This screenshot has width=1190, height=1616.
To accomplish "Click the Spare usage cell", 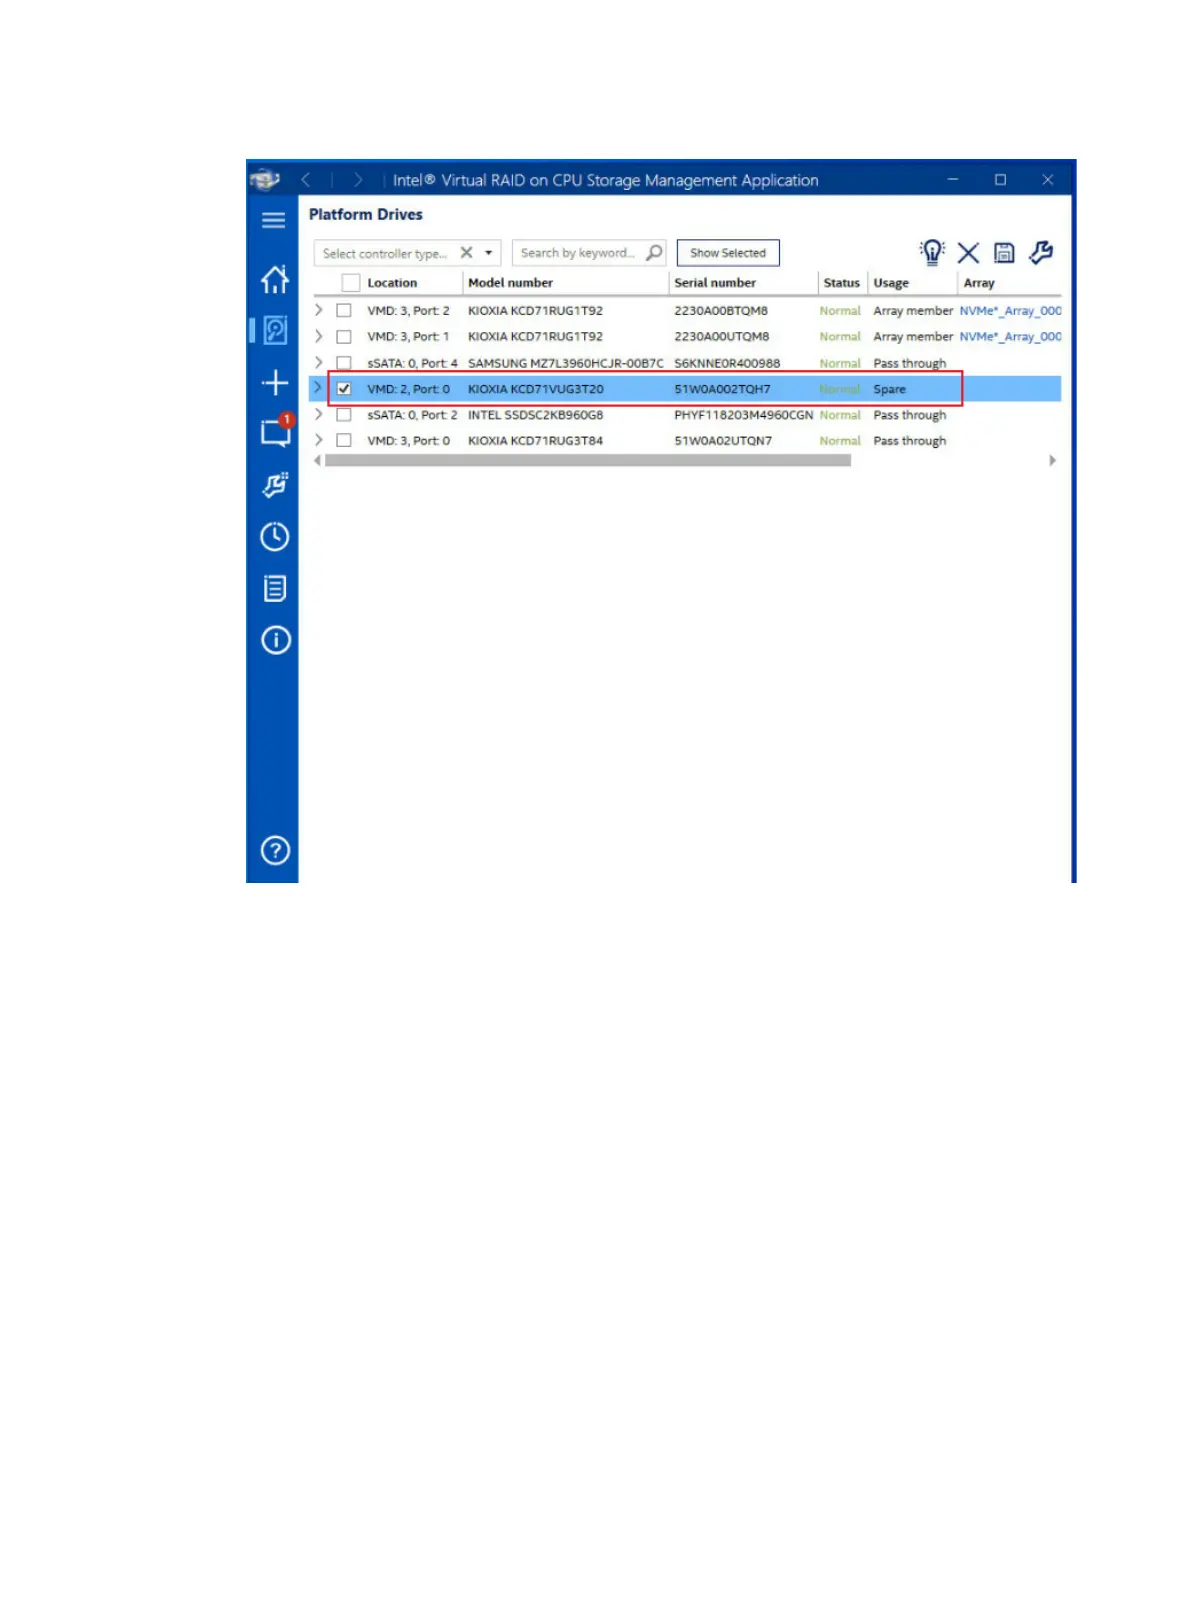I will [x=889, y=389].
